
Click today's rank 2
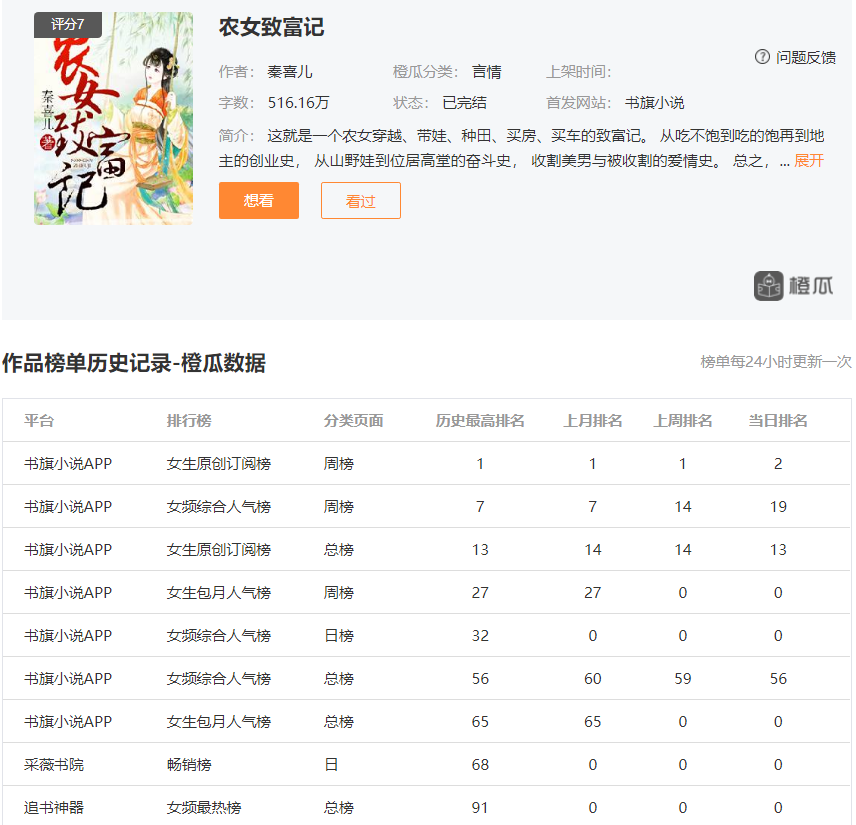tap(778, 464)
